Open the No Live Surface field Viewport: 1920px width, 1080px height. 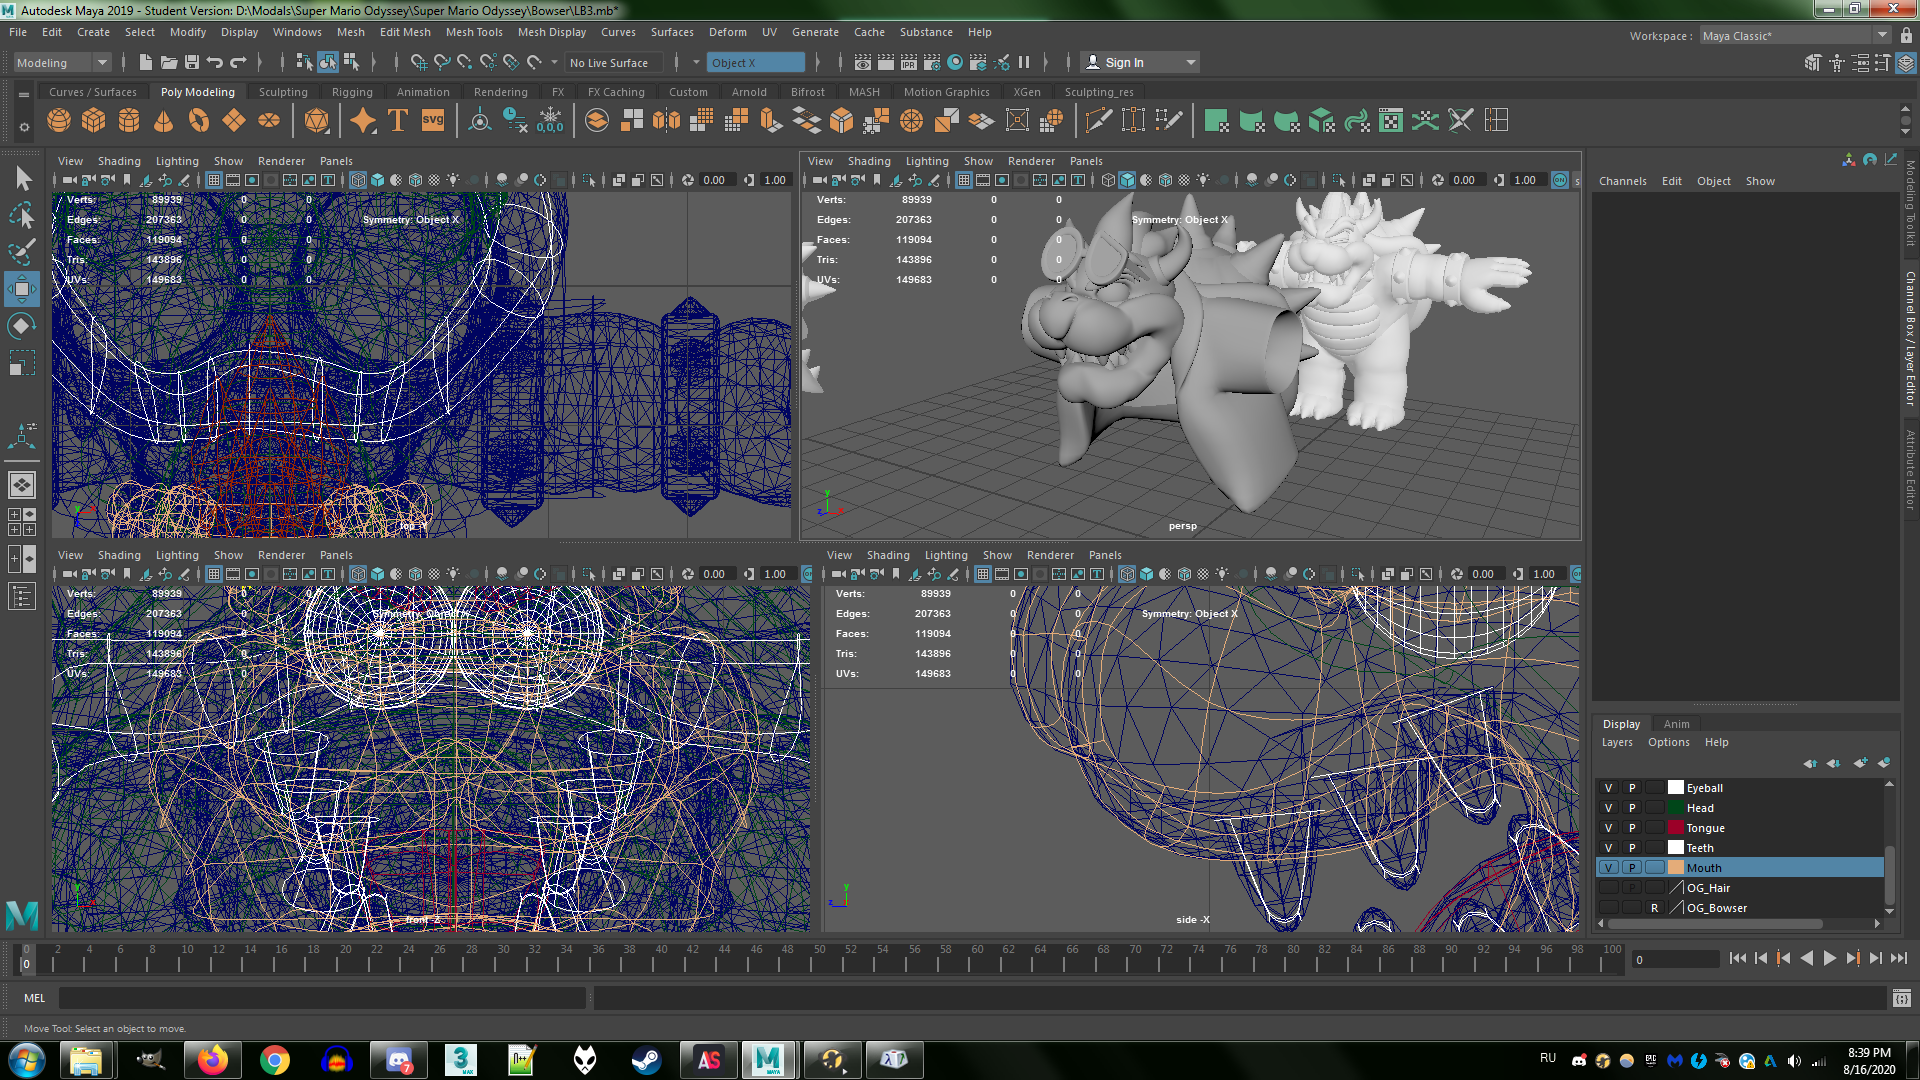click(614, 63)
